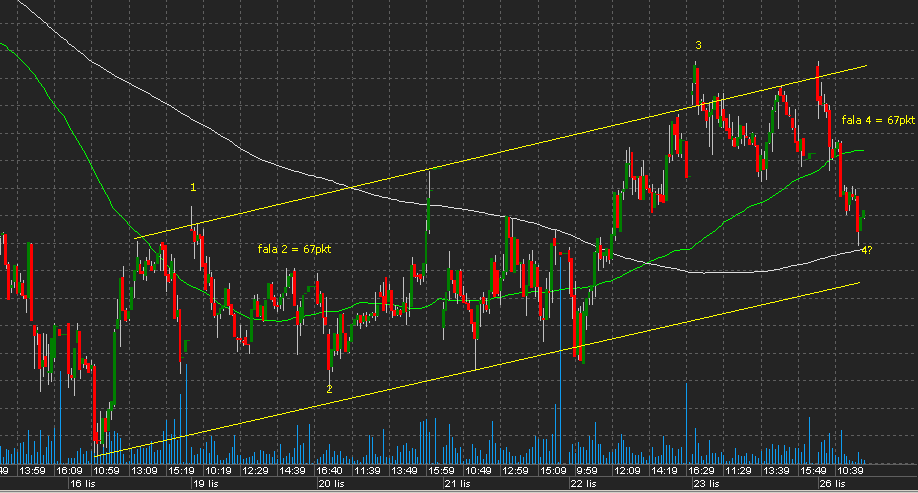Screen dimensions: 918x493
Task: Click wave label '2' below the low
Action: click(329, 389)
